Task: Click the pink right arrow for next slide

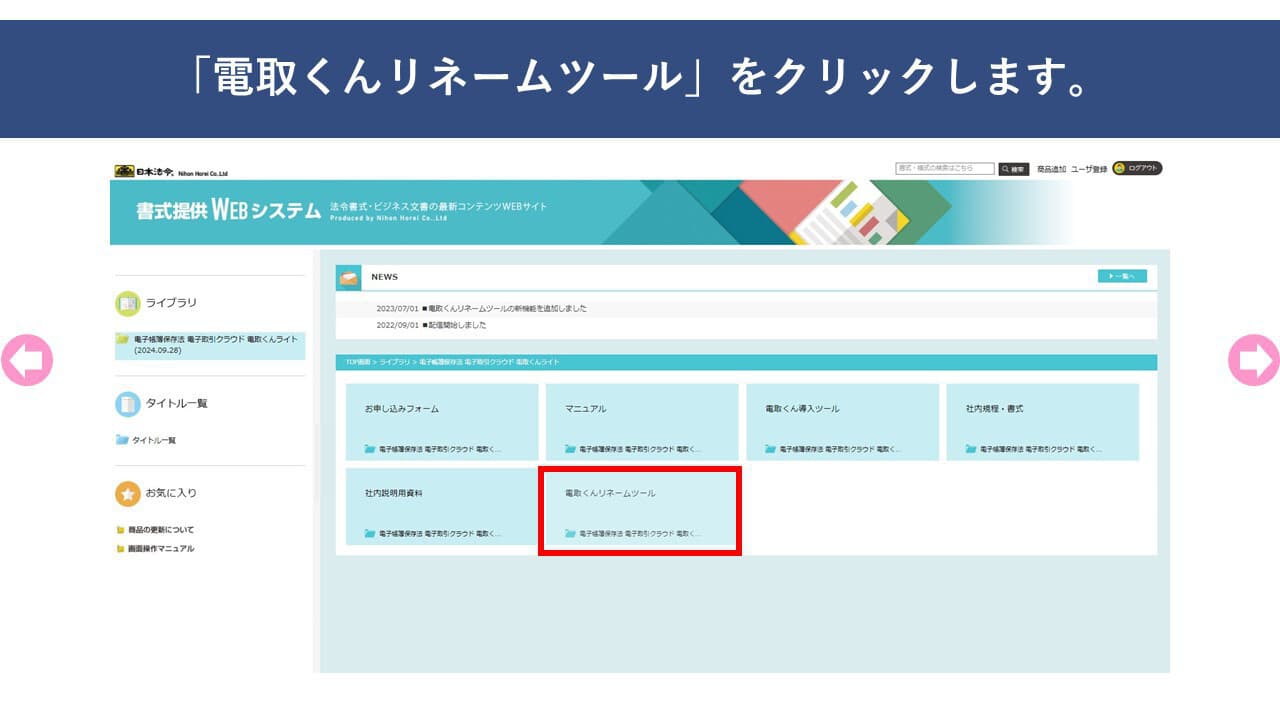Action: coord(1254,360)
